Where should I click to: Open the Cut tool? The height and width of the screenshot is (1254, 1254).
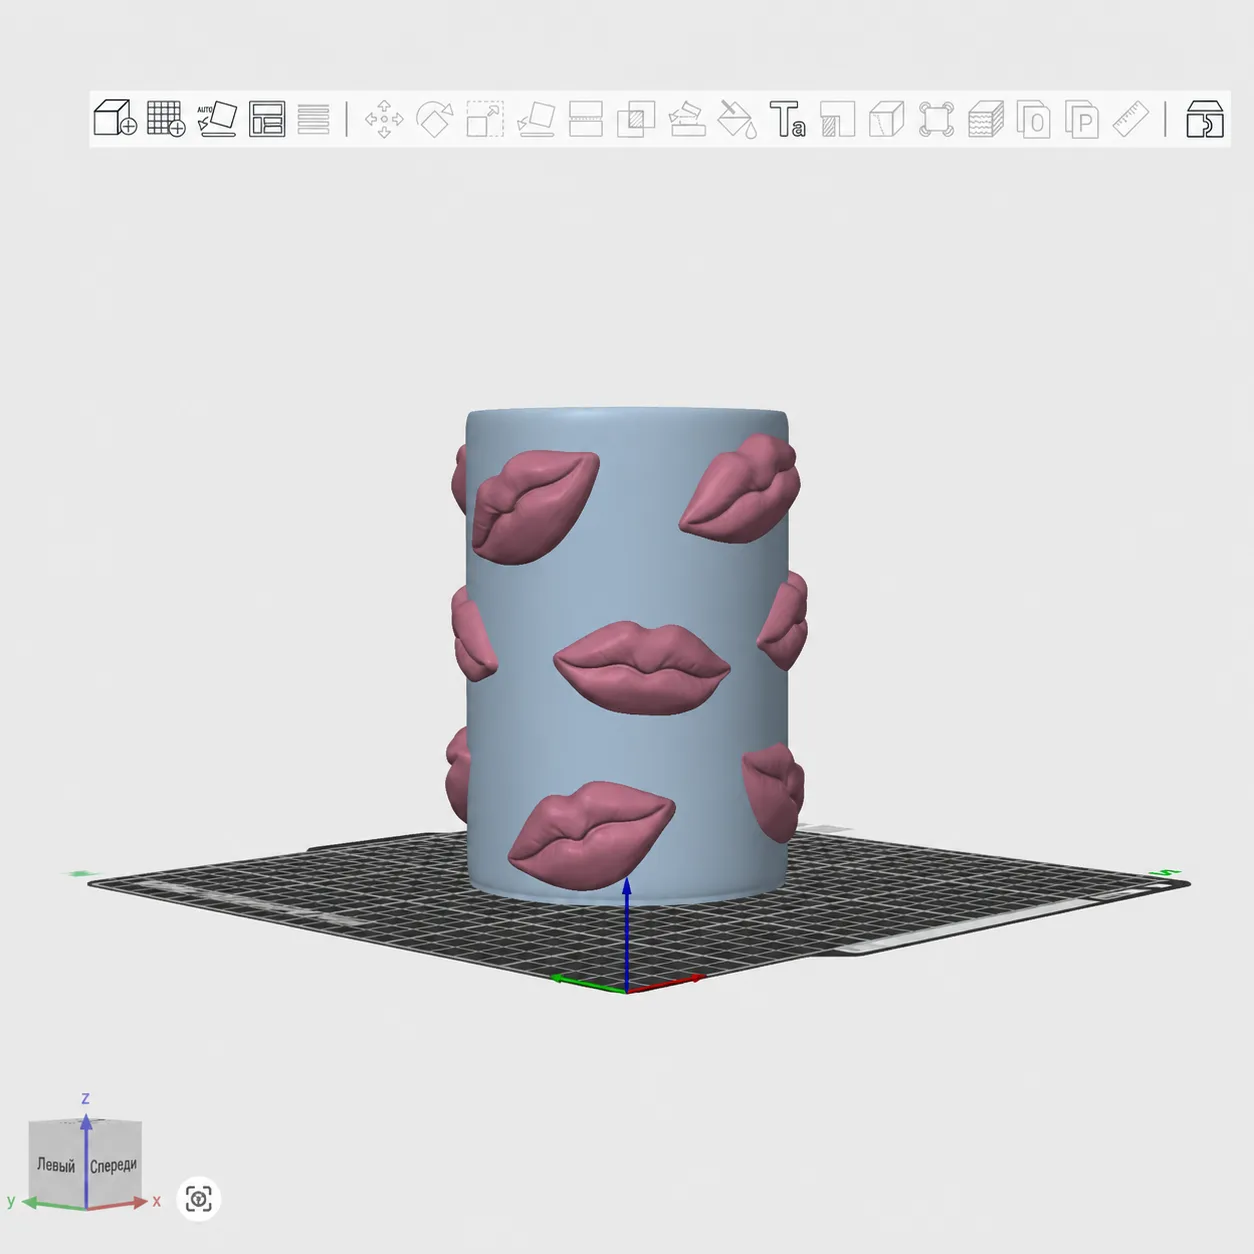tap(586, 119)
